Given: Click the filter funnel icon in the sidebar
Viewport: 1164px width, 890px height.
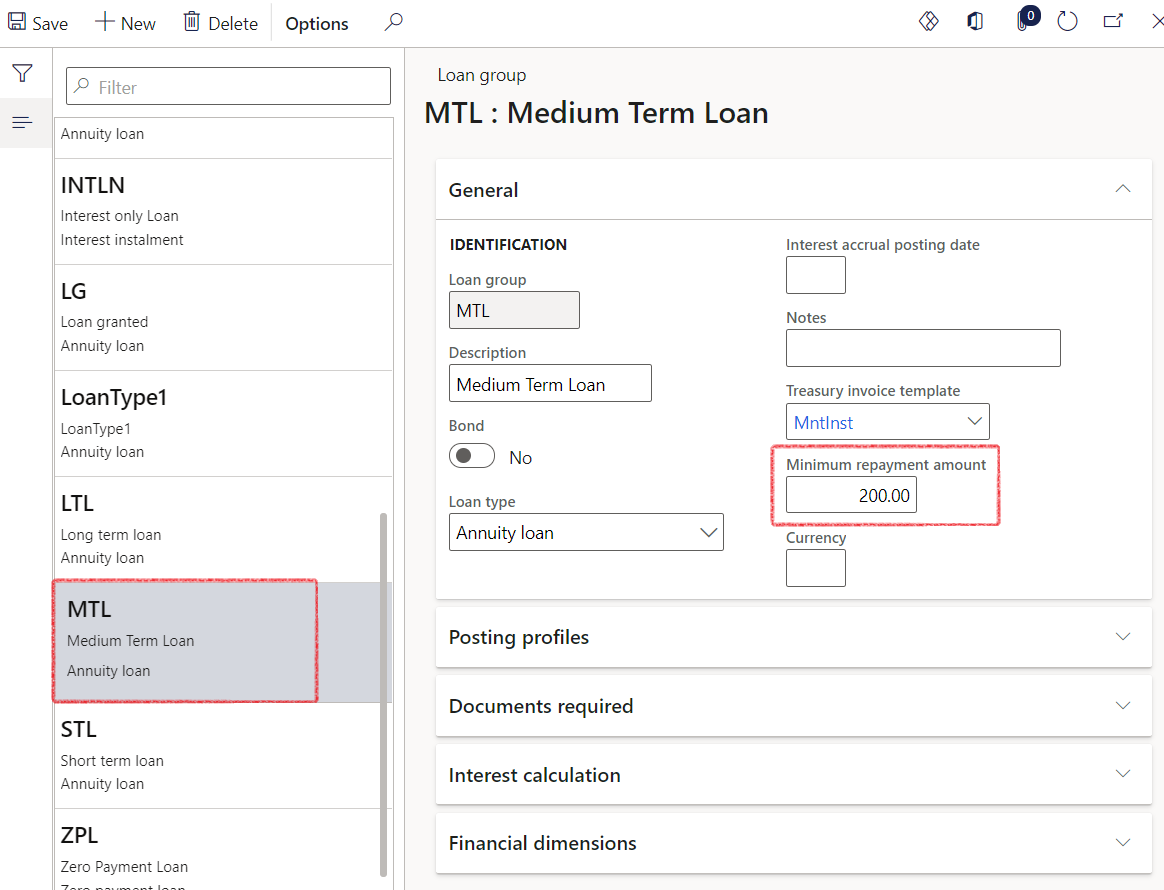Looking at the screenshot, I should 21,72.
